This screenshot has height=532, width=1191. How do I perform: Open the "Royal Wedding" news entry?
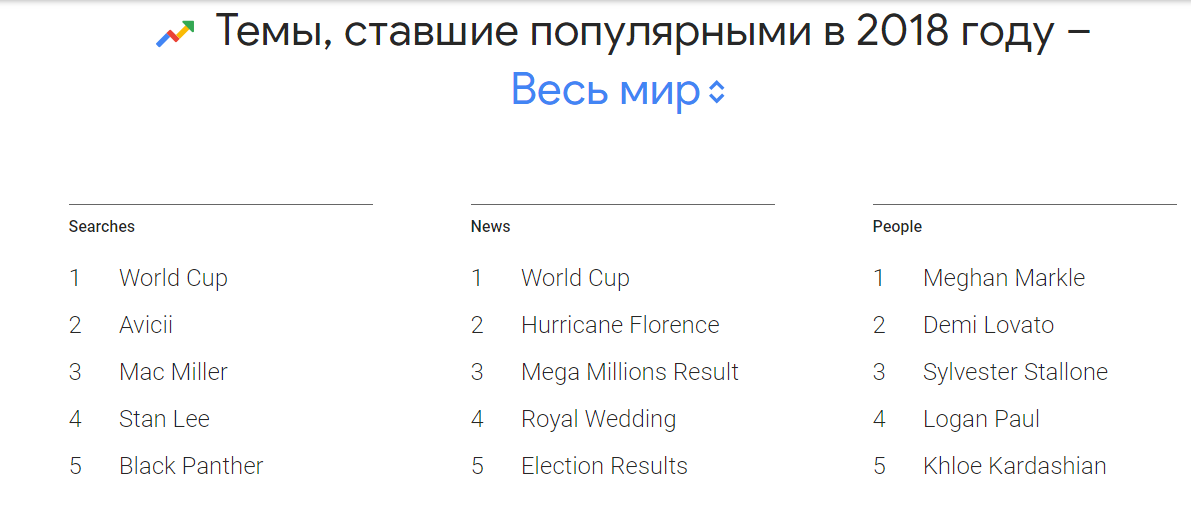pos(598,419)
